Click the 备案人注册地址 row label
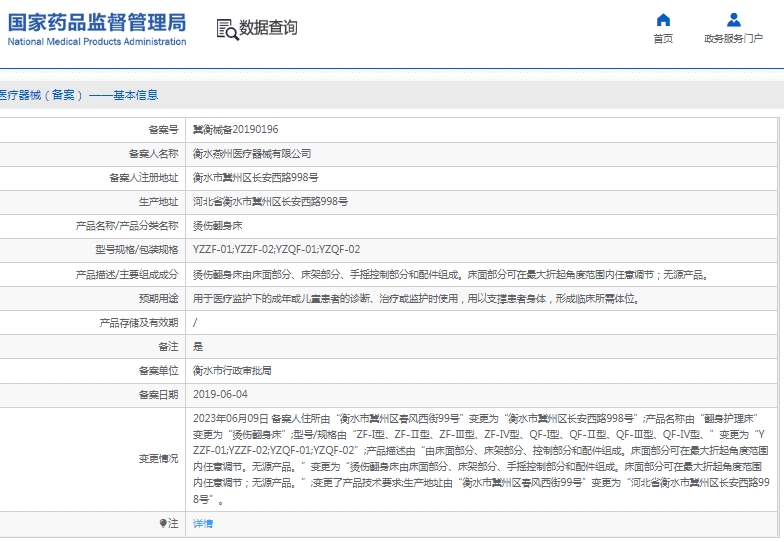Viewport: 784px width, 542px height. (144, 178)
